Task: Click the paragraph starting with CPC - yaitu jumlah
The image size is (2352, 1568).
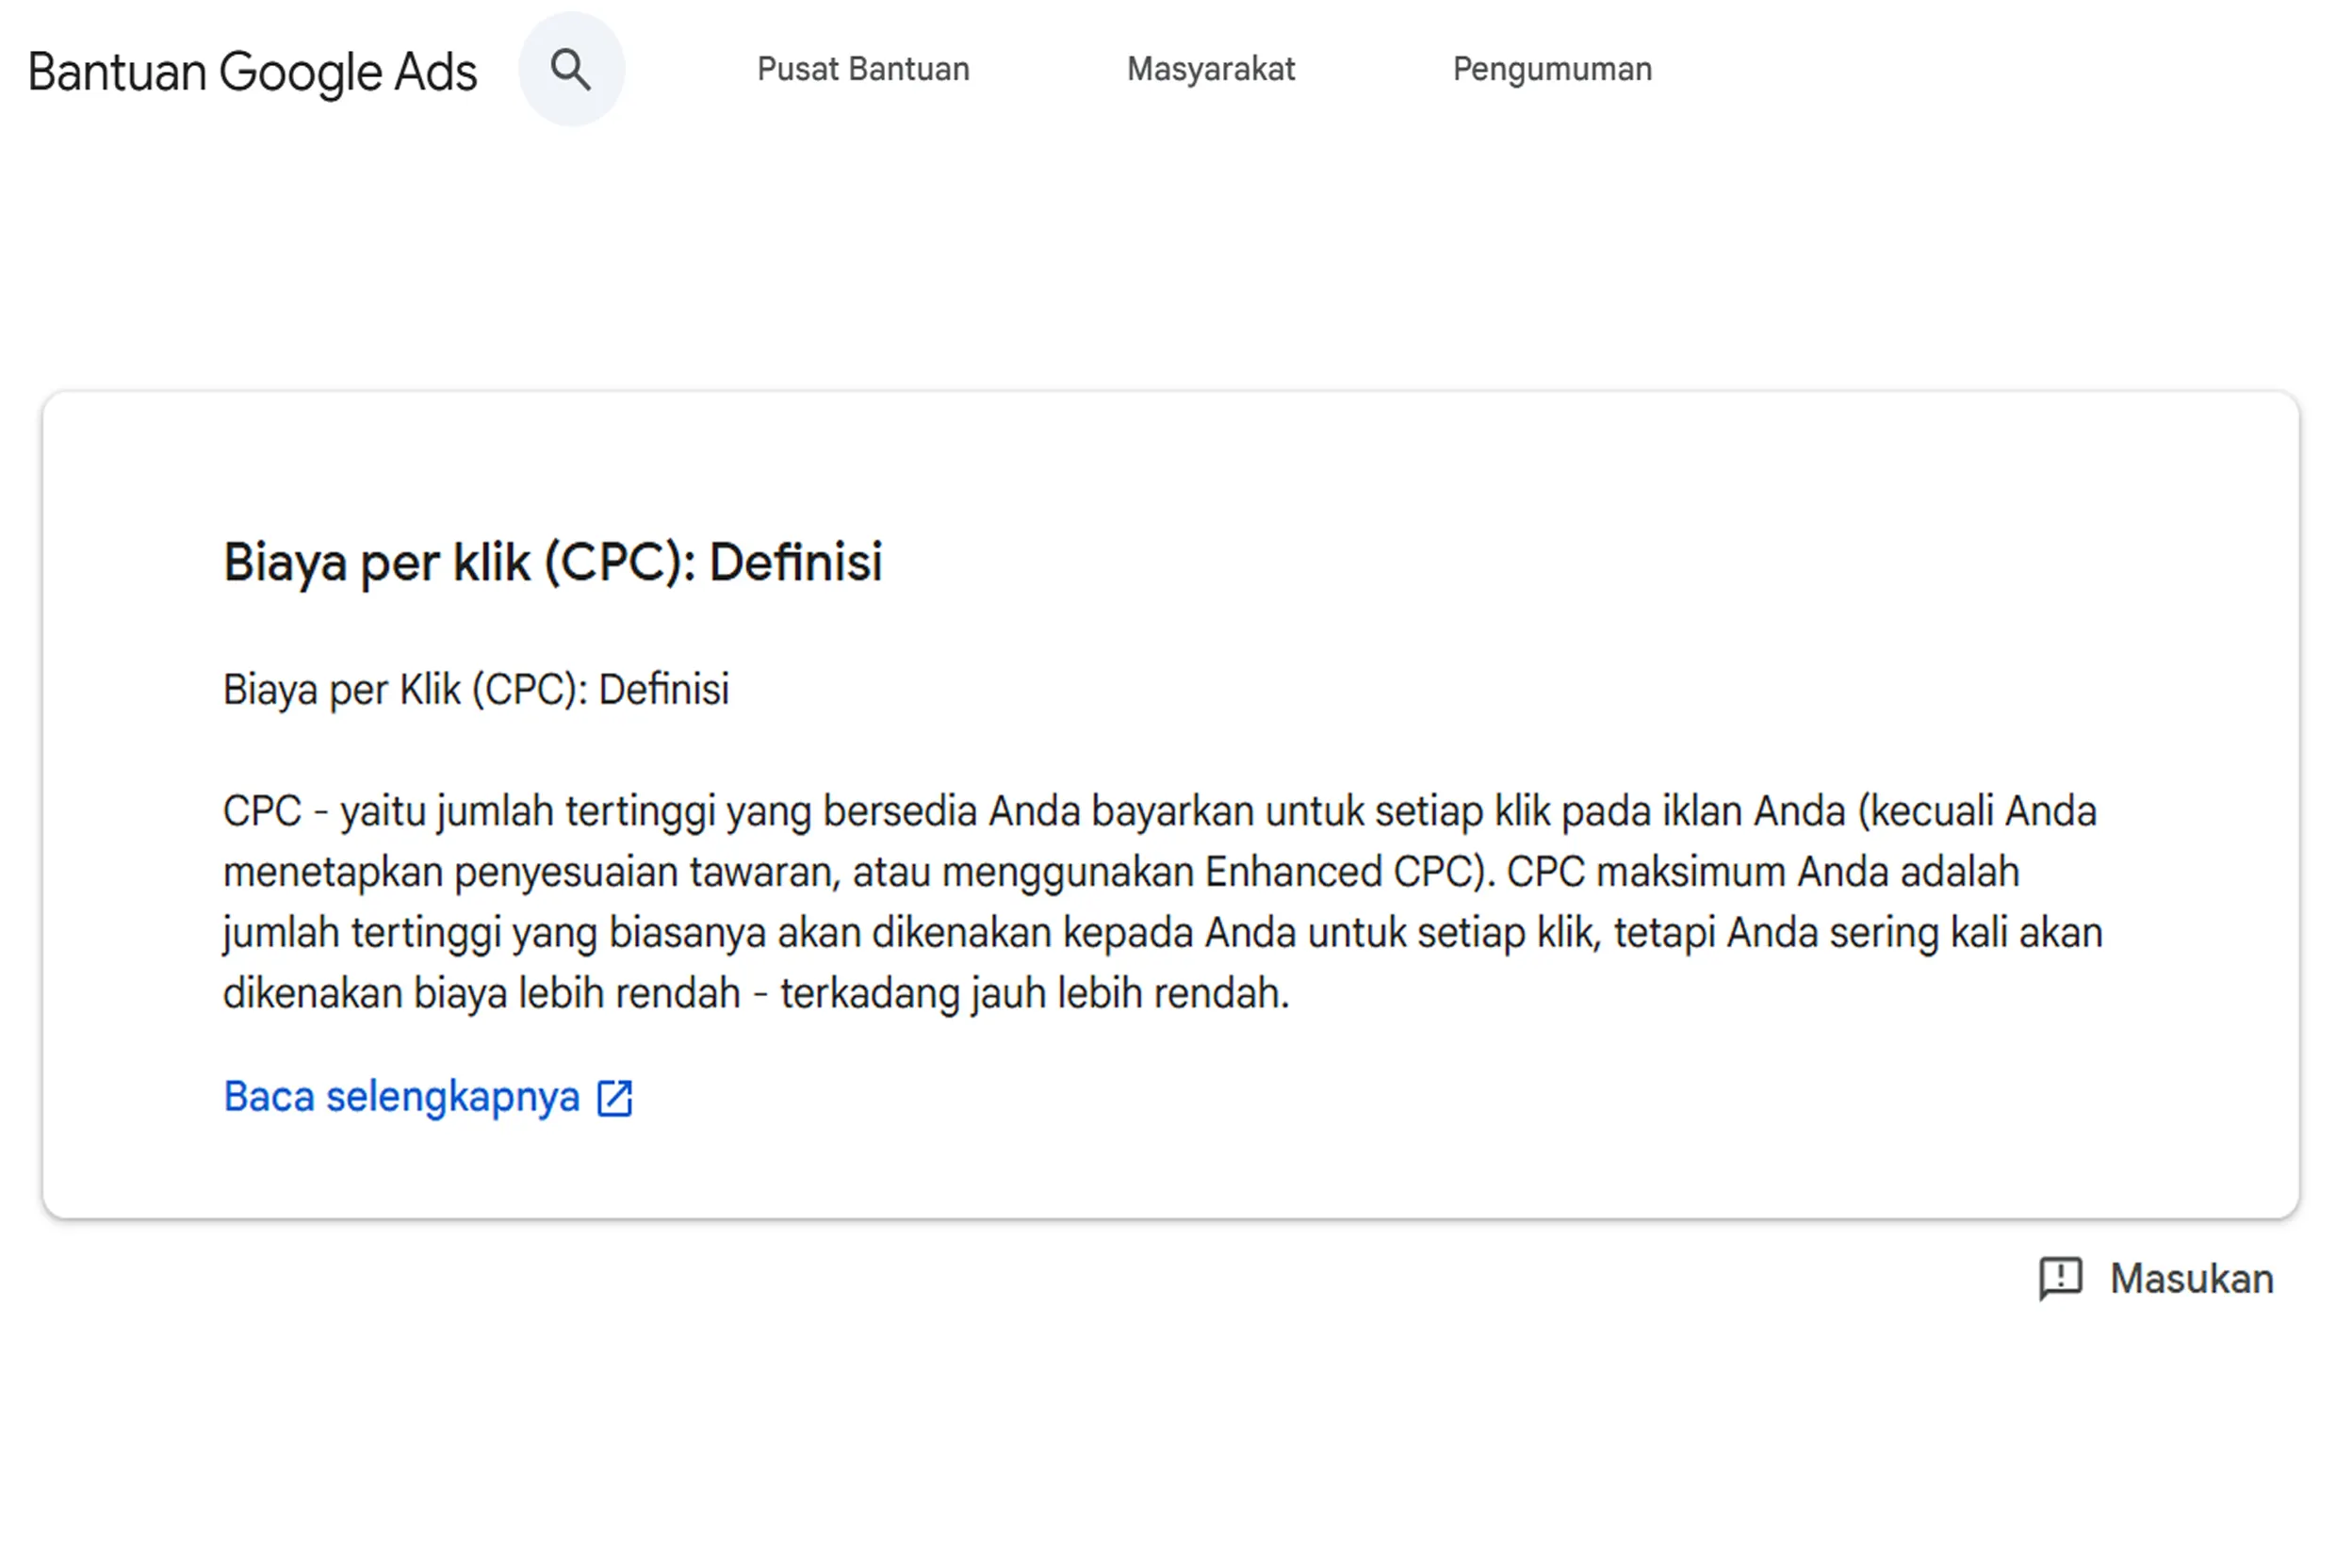Action: tap(1162, 902)
